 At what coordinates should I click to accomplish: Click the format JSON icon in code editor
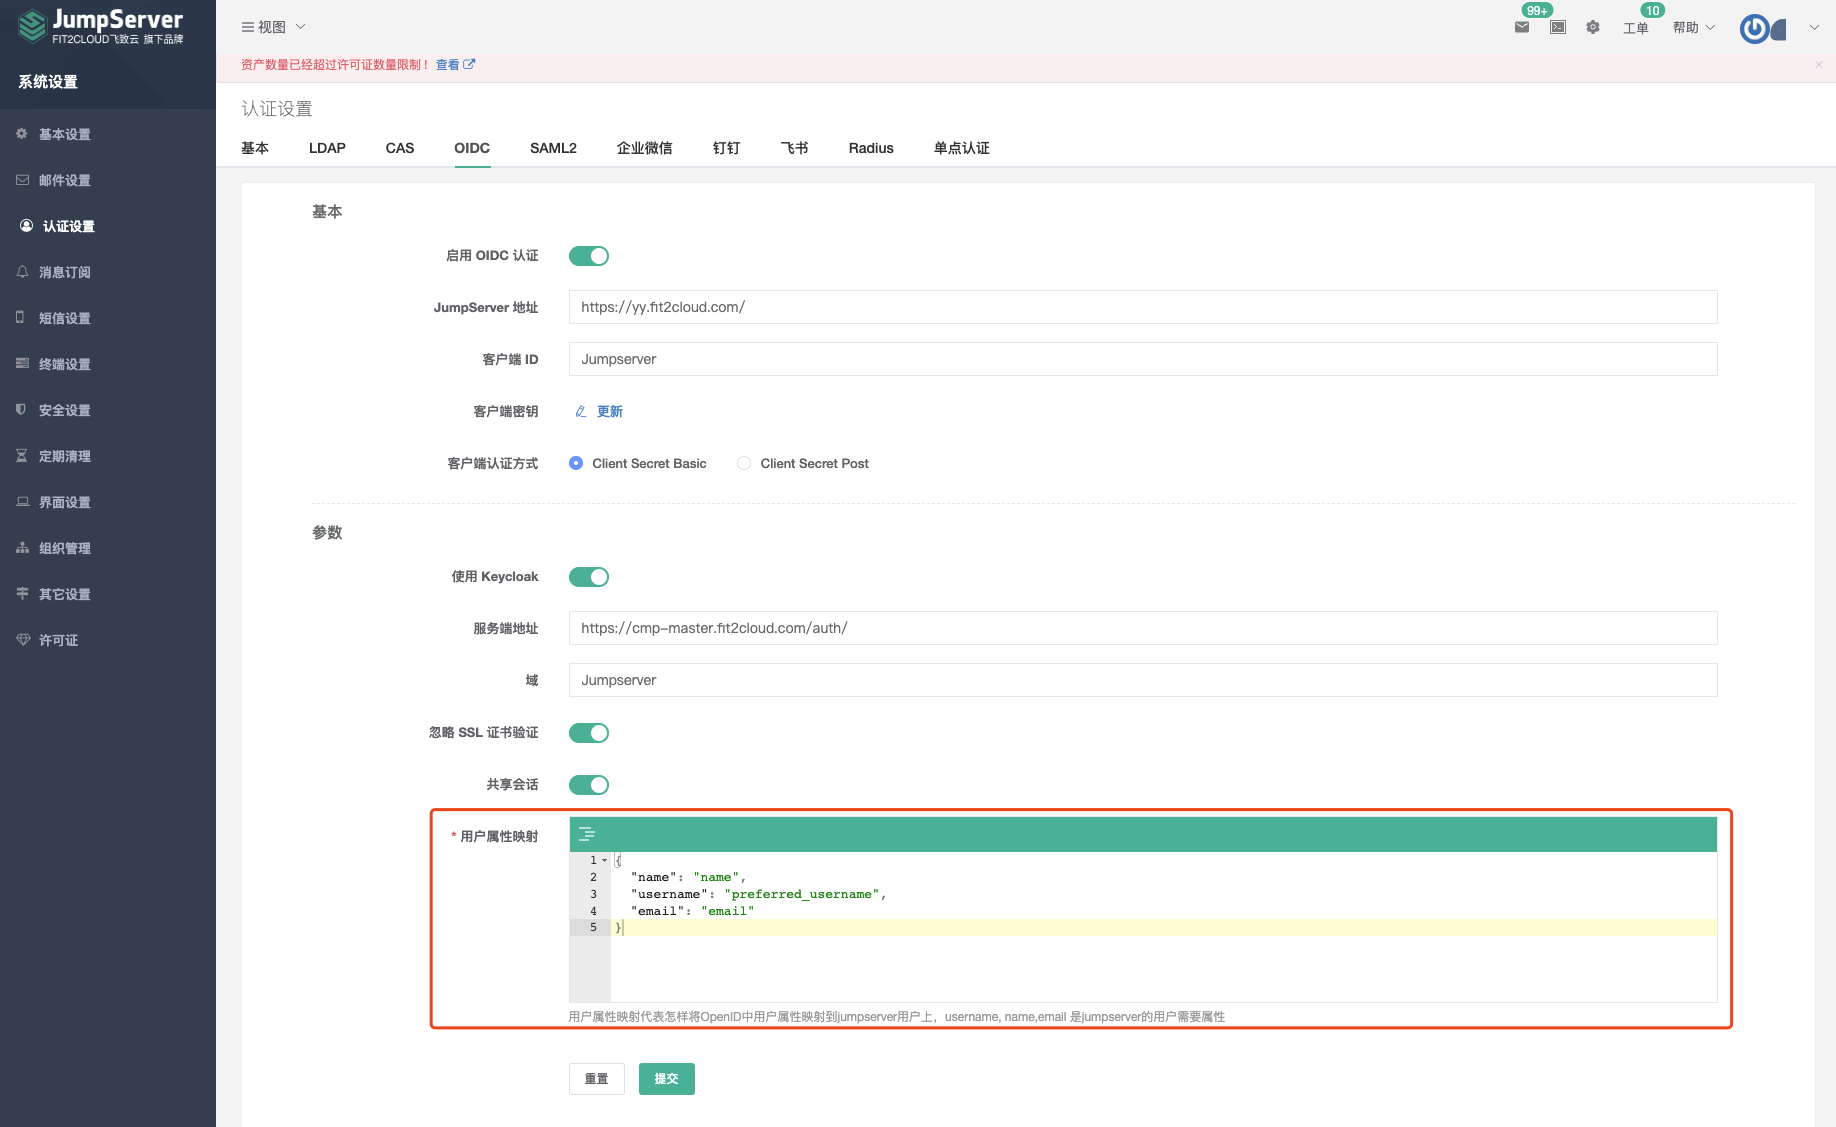587,834
